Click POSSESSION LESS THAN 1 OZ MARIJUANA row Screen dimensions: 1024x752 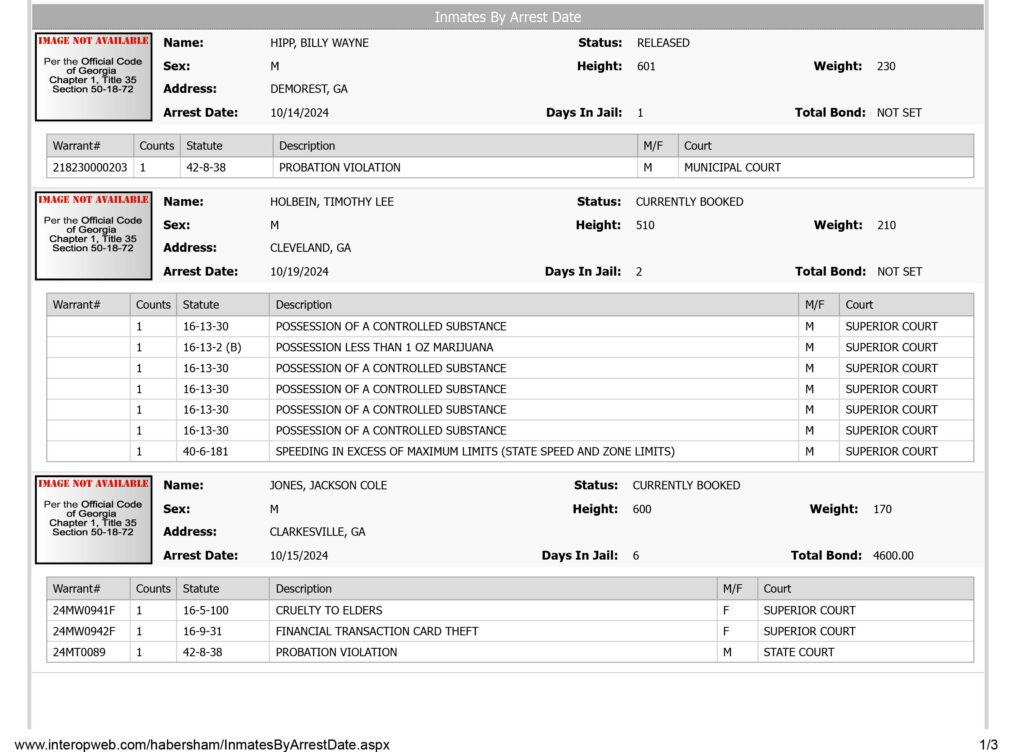510,347
